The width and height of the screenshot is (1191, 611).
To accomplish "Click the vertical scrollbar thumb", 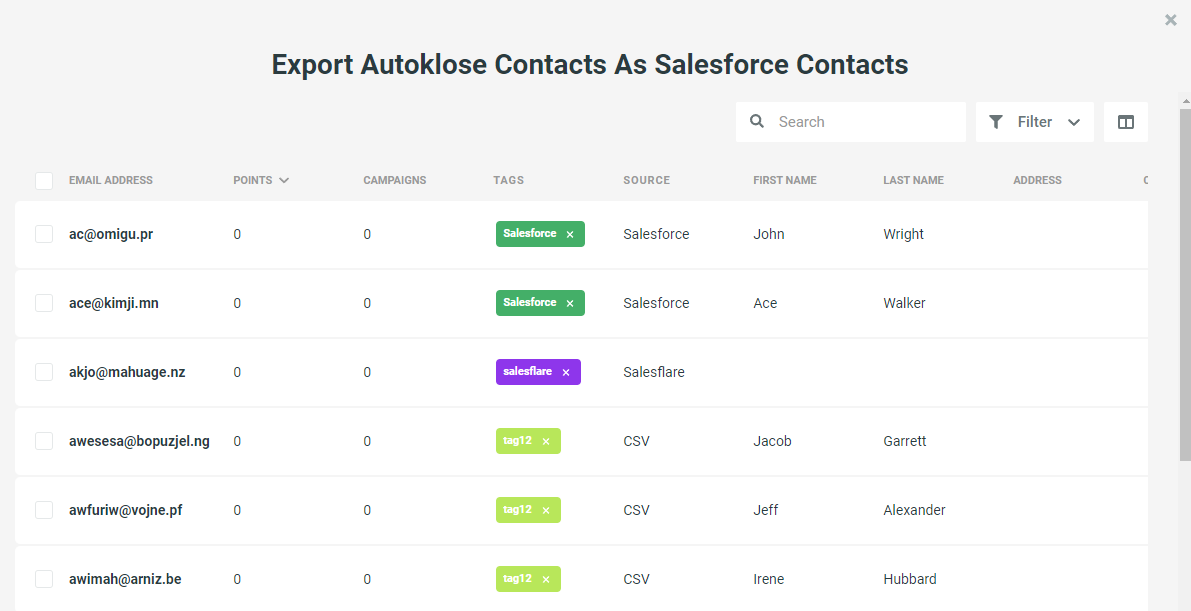I will (1185, 284).
